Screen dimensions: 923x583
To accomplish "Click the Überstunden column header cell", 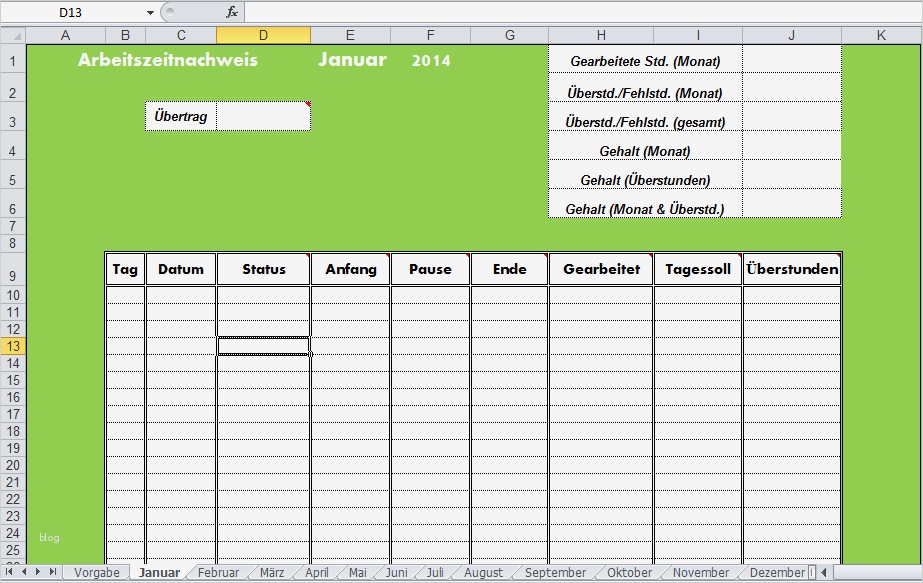I will click(791, 268).
